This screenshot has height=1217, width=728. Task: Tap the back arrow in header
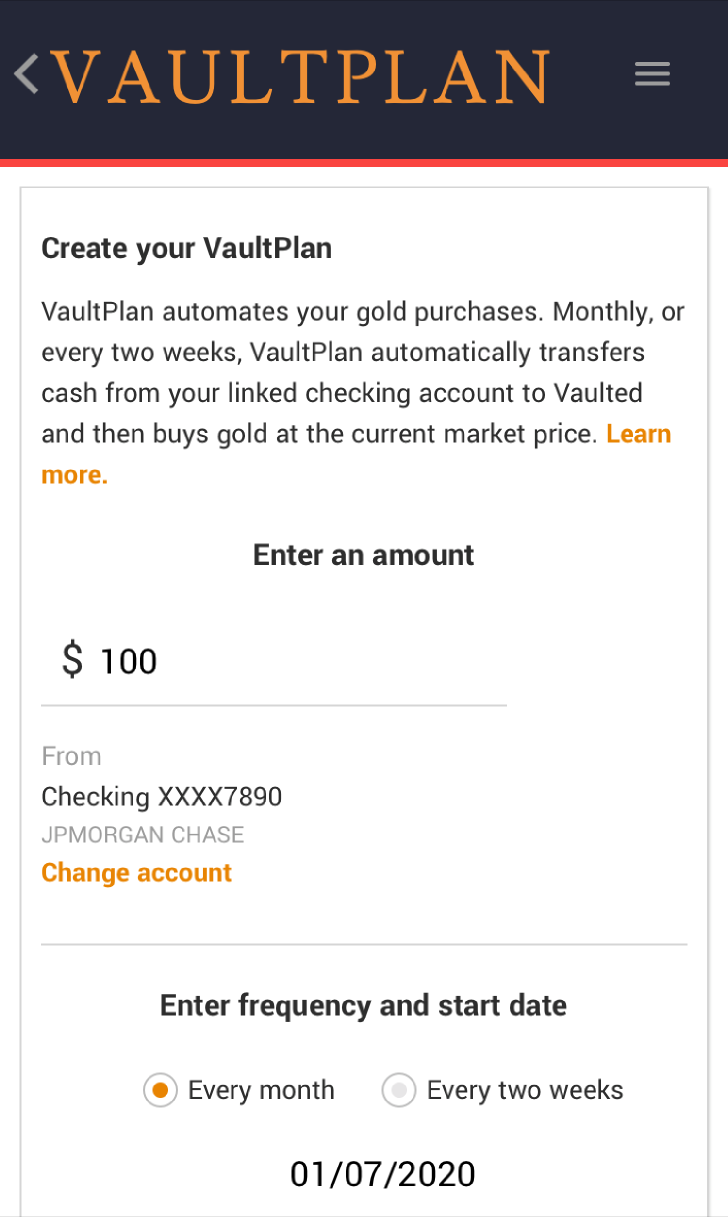pos(27,75)
